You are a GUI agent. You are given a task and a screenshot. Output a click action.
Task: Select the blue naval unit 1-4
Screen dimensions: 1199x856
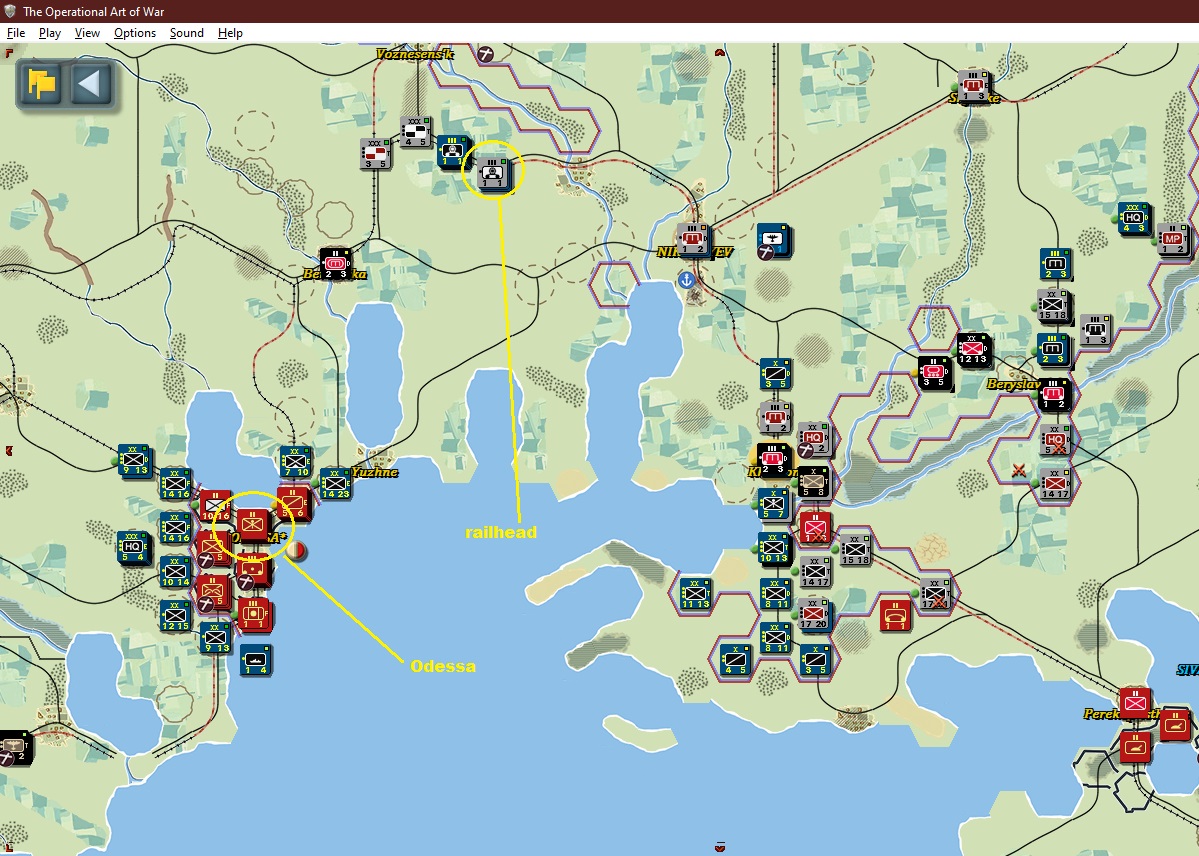click(255, 659)
